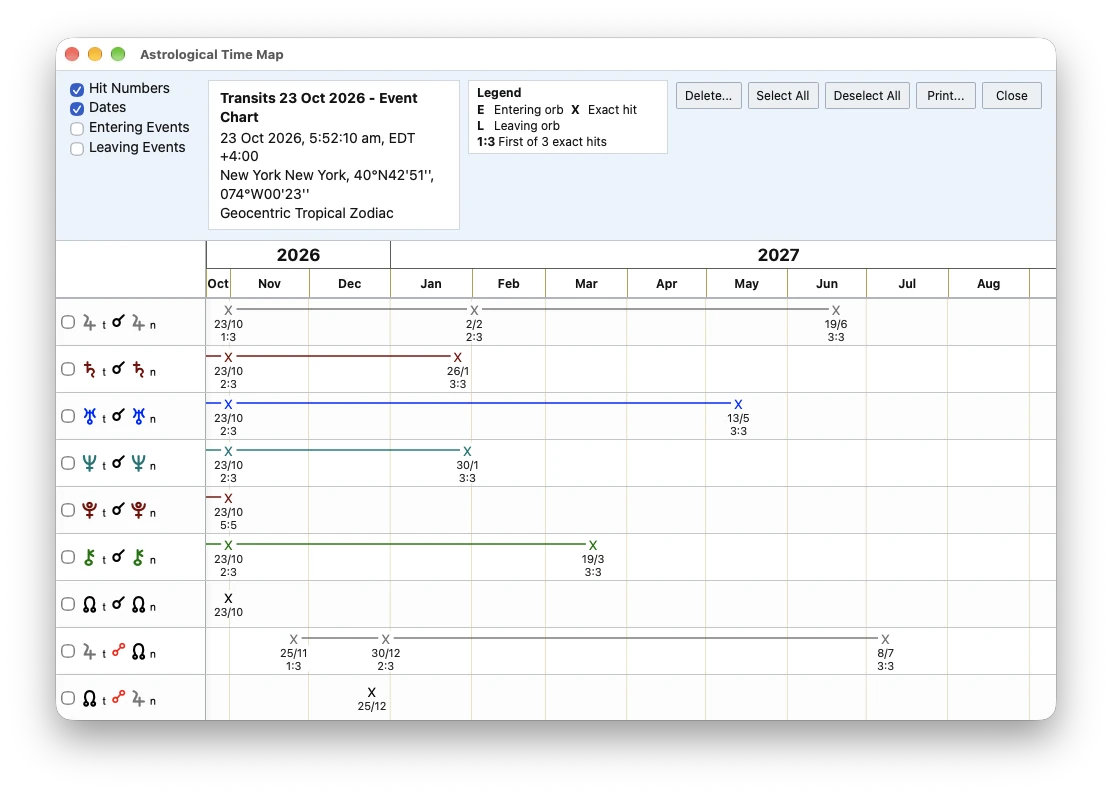The image size is (1112, 794).
Task: Click the Jupiter exact hit marker dated 19/6
Action: pos(836,310)
